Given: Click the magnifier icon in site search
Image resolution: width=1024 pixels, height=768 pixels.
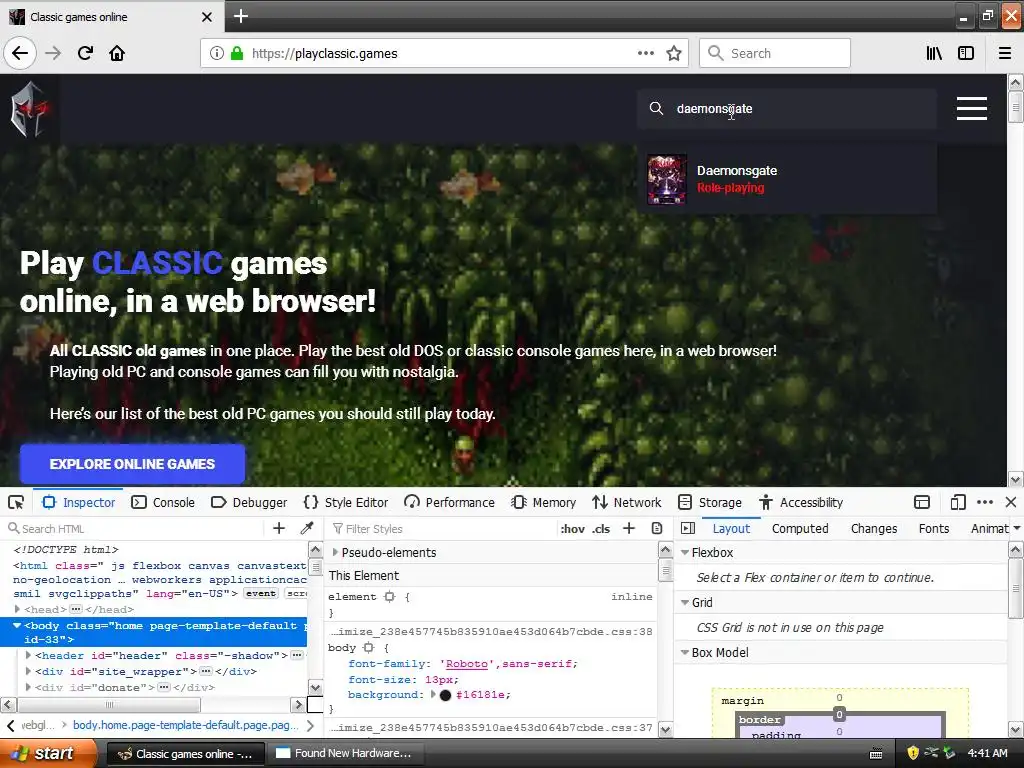Looking at the screenshot, I should [x=656, y=108].
